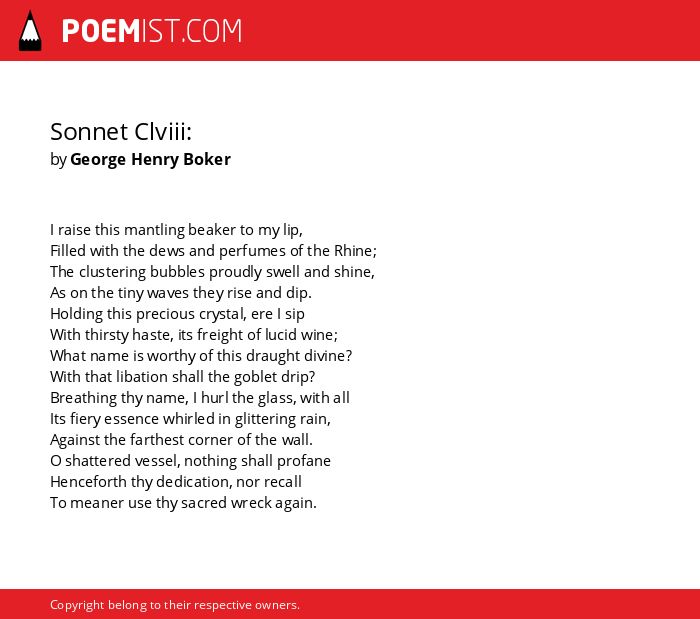Image resolution: width=700 pixels, height=619 pixels.
Task: Click the line 'Breathing thy name, I hurl'
Action: (x=200, y=398)
